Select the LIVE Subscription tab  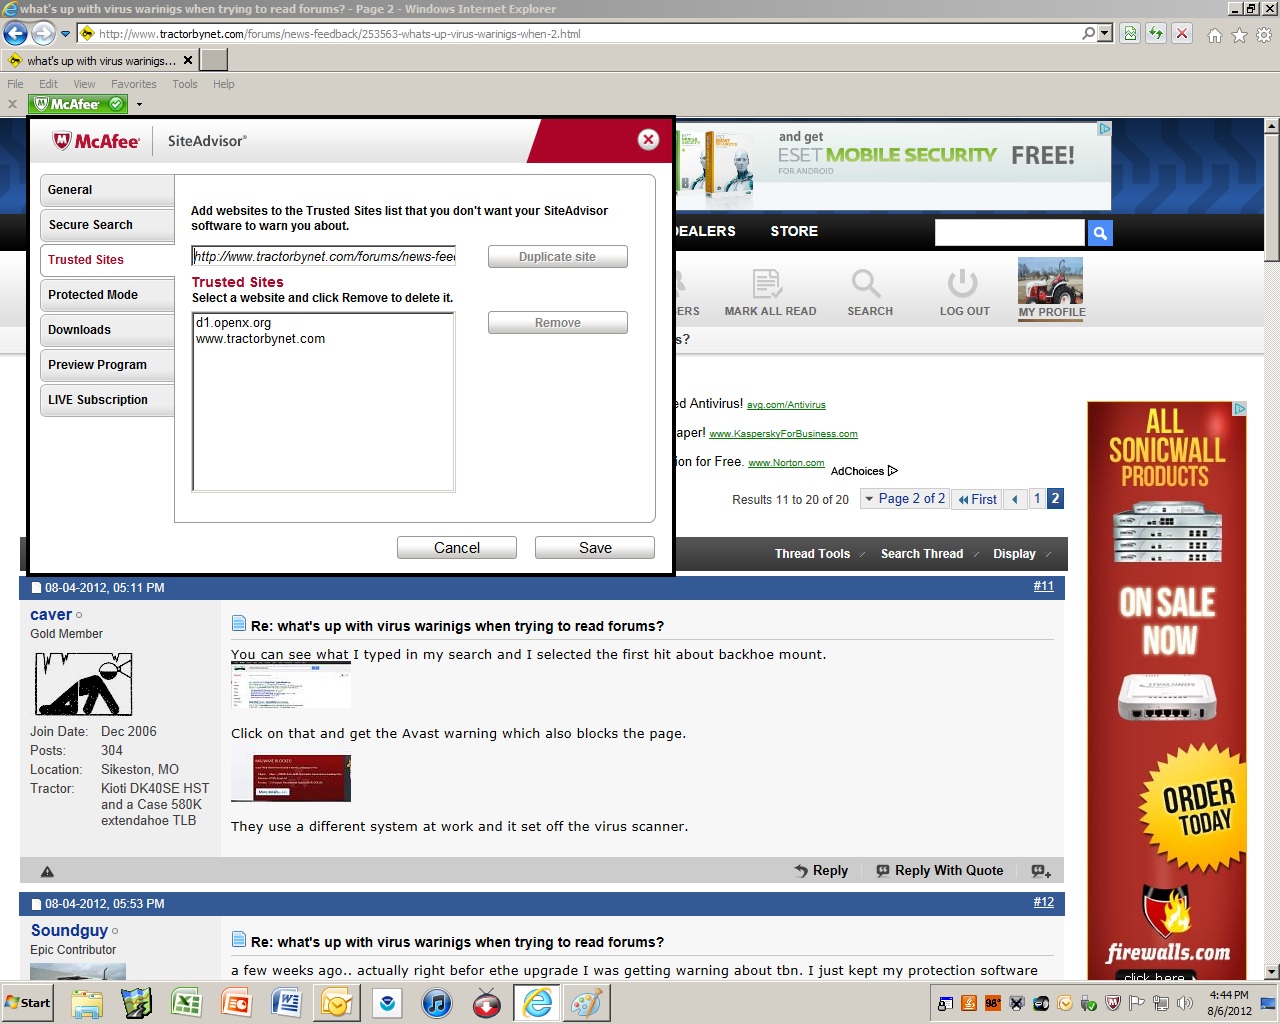tap(108, 400)
